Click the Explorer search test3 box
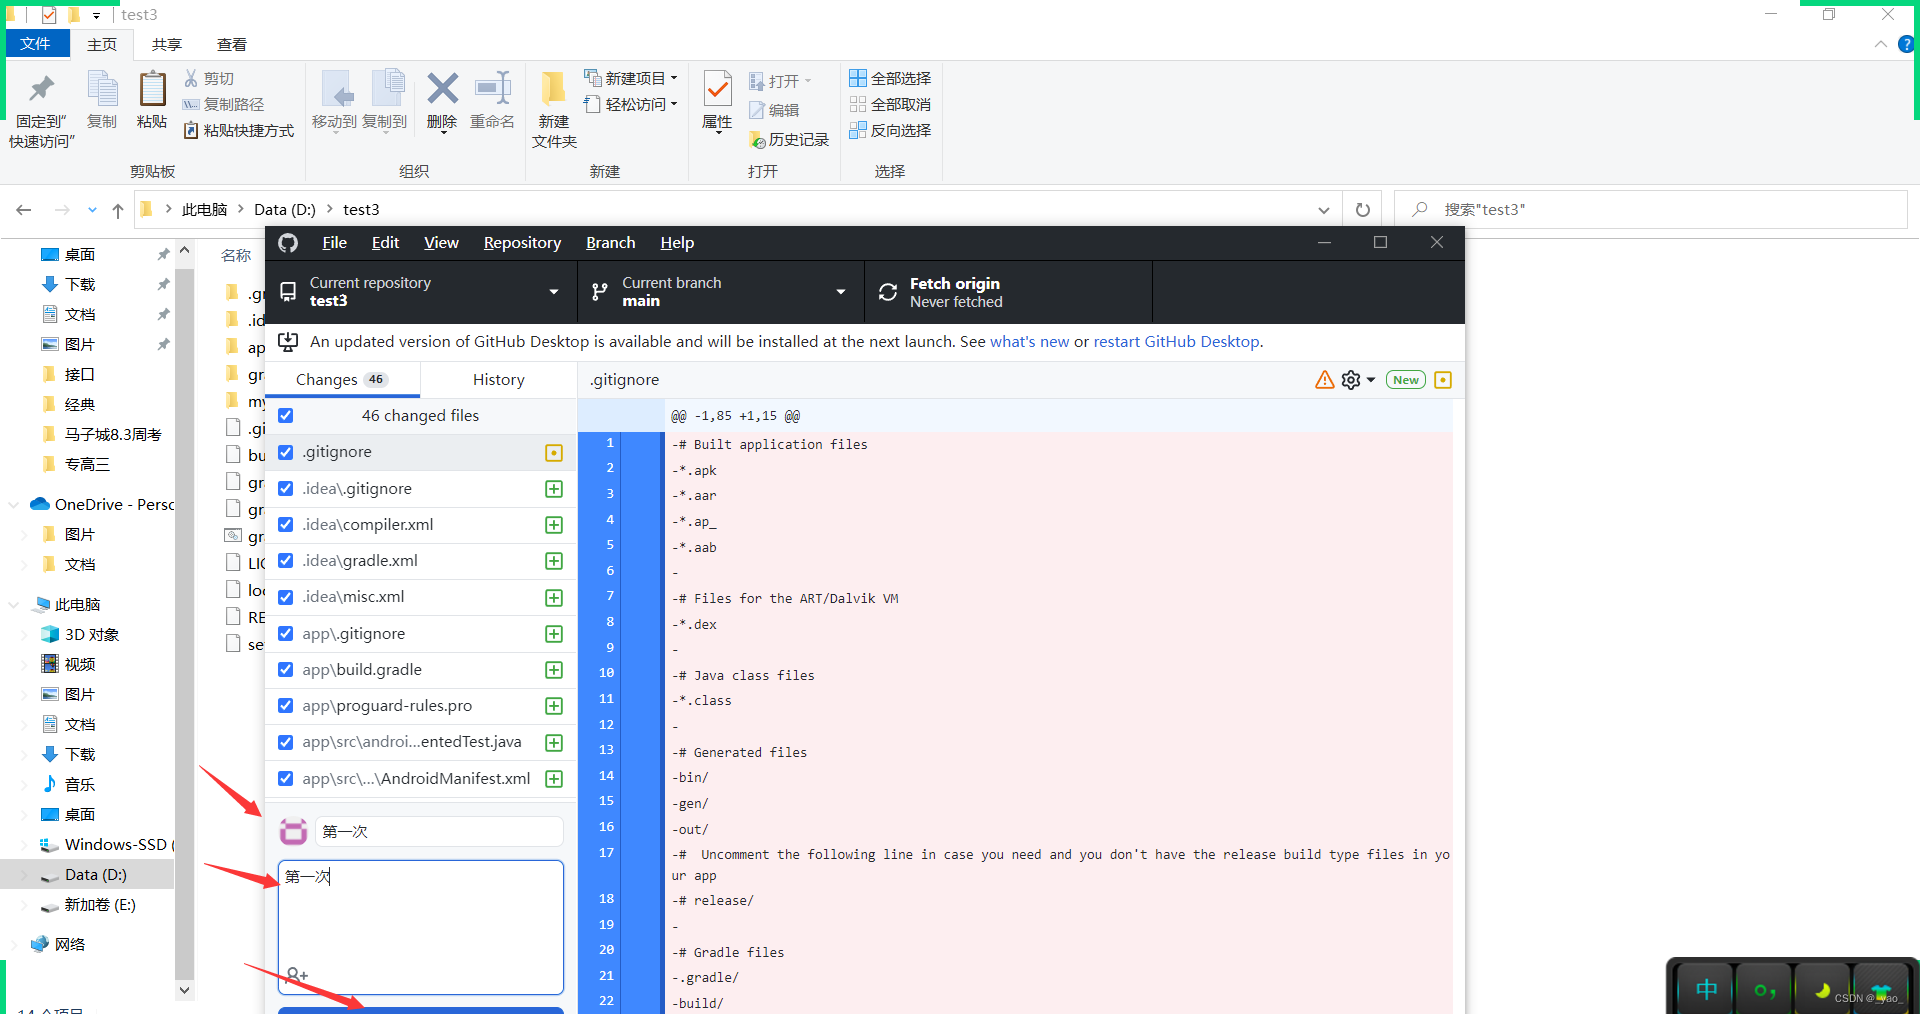 coord(1650,210)
